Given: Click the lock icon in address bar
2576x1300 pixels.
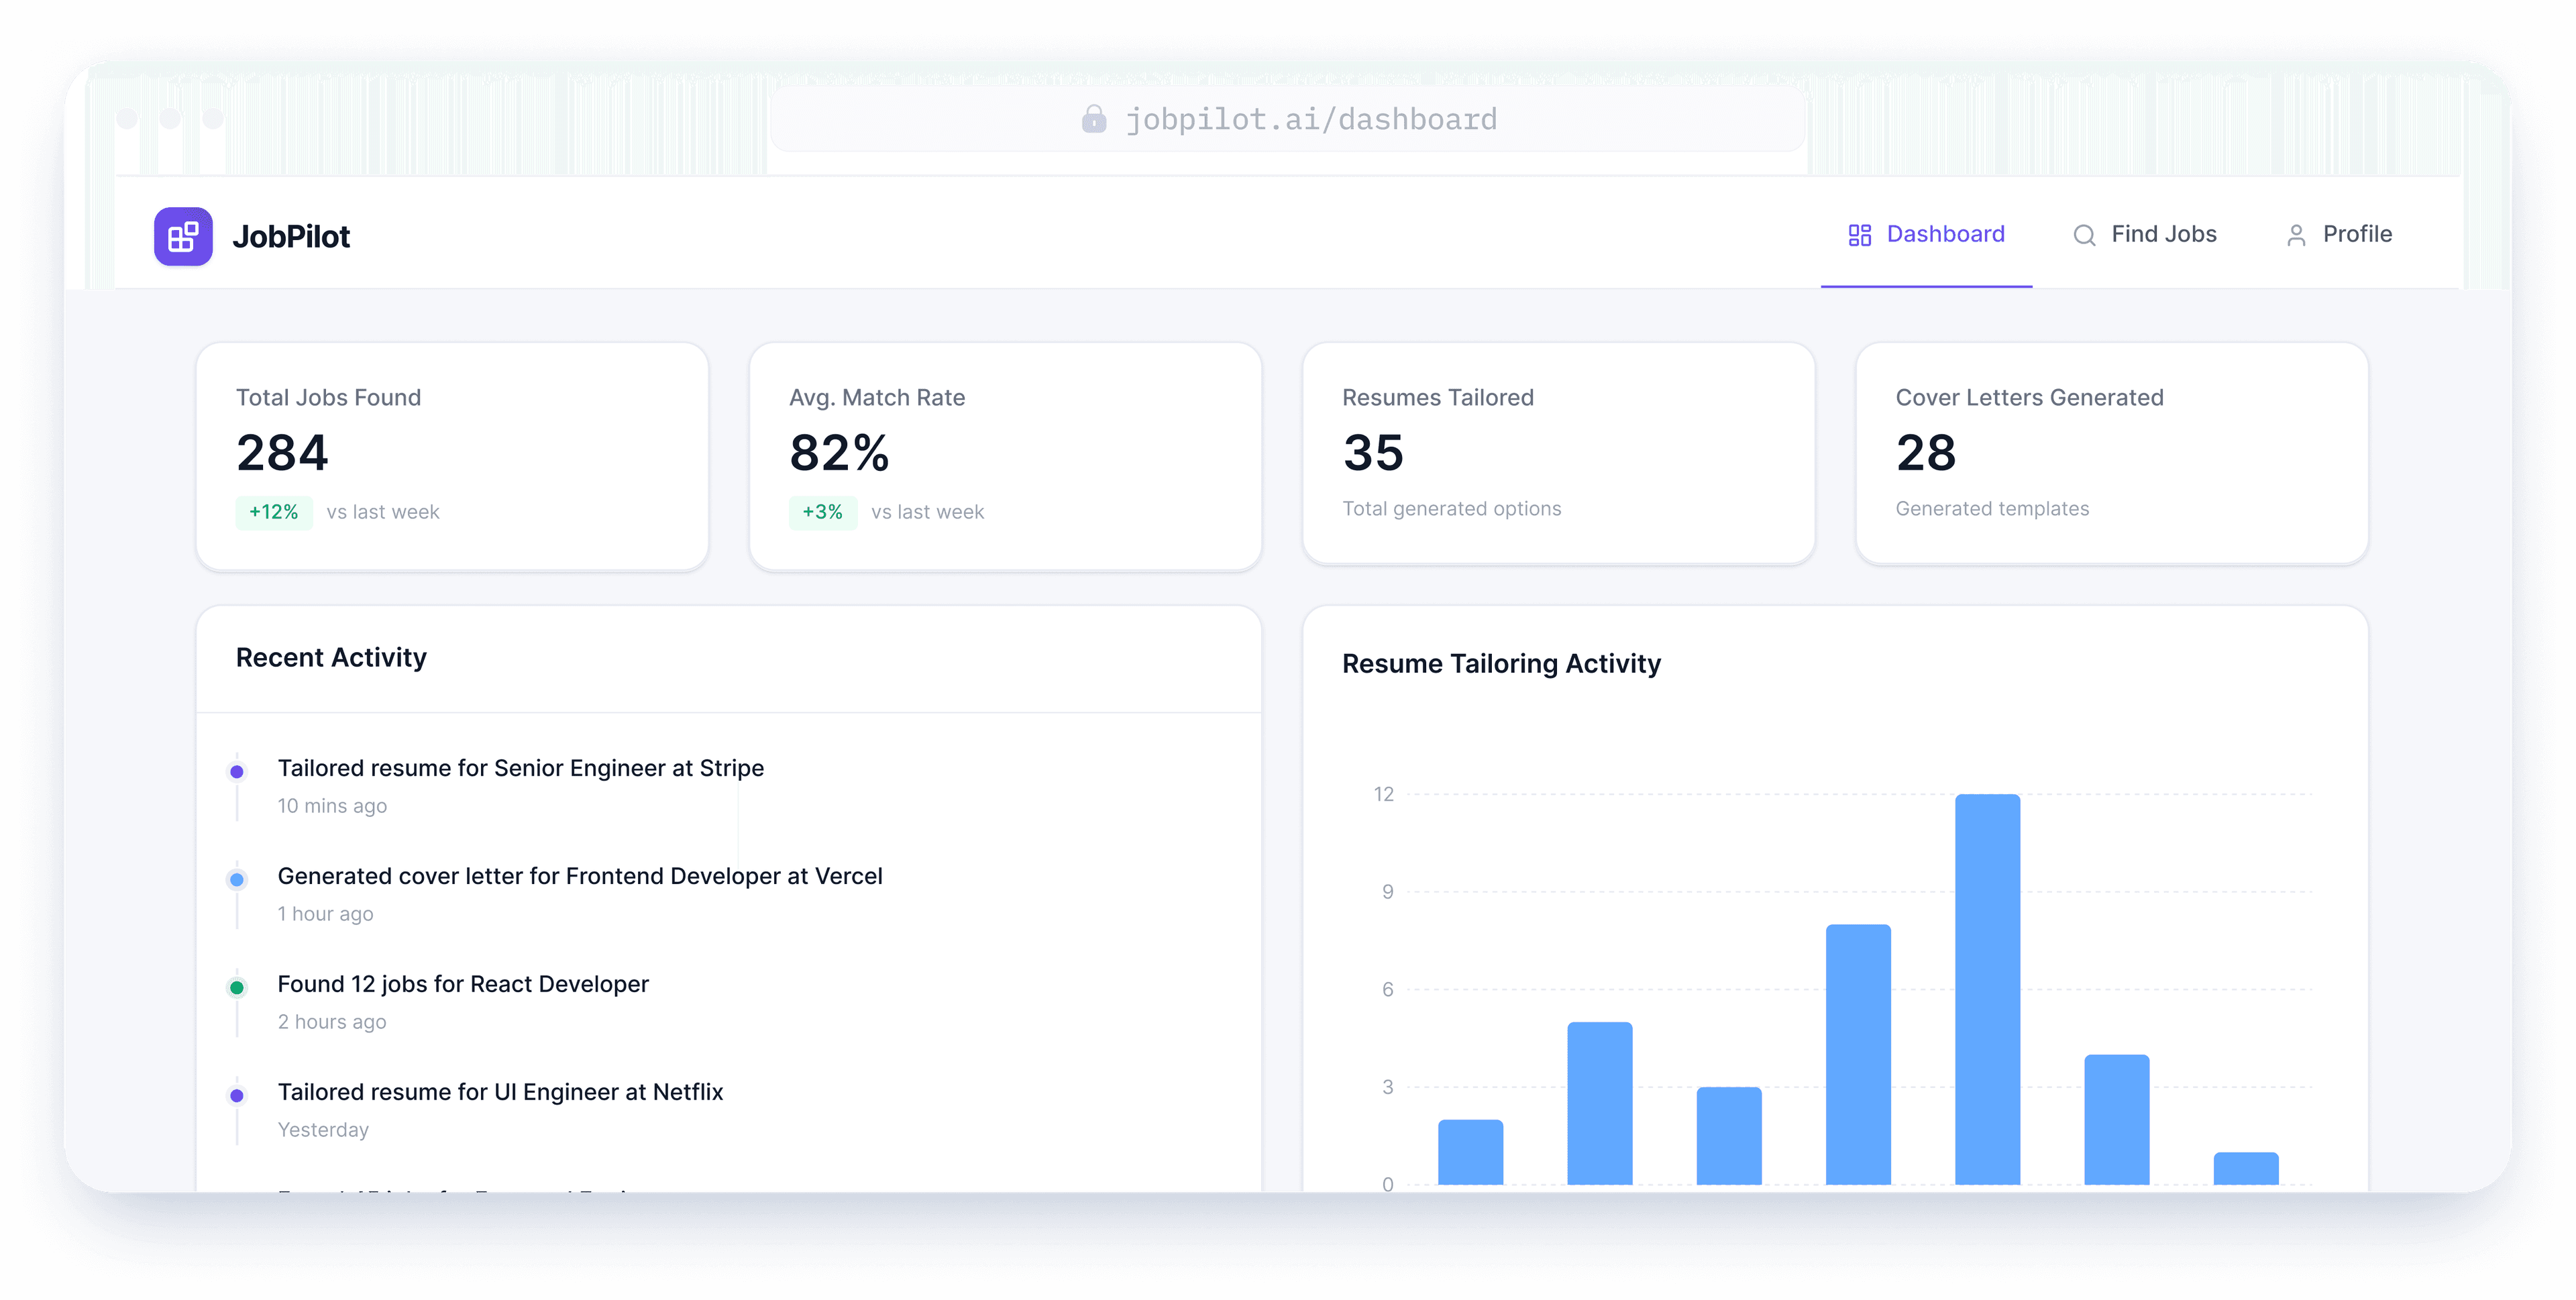Looking at the screenshot, I should 1094,119.
